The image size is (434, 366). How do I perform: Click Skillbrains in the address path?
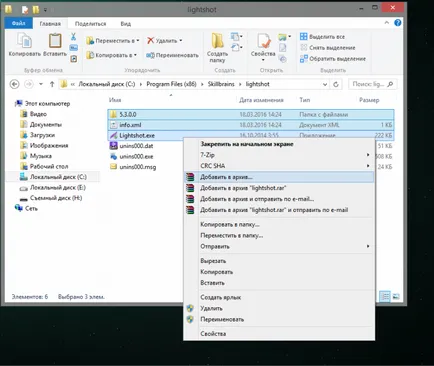coord(221,84)
